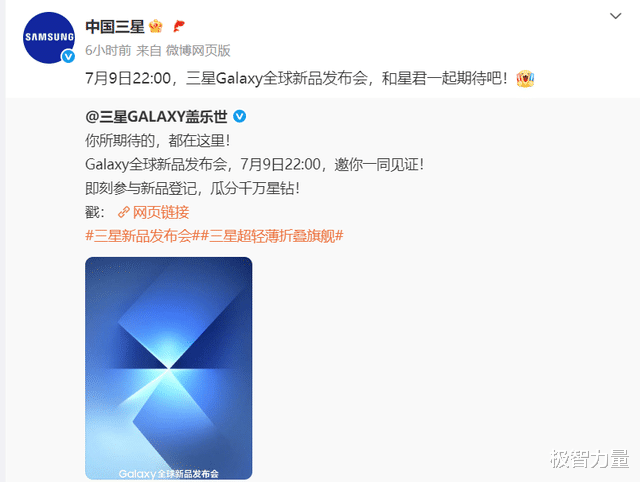Open hashtag #三星超轻薄折叠旗舰#
The height and width of the screenshot is (482, 640).
click(x=272, y=236)
